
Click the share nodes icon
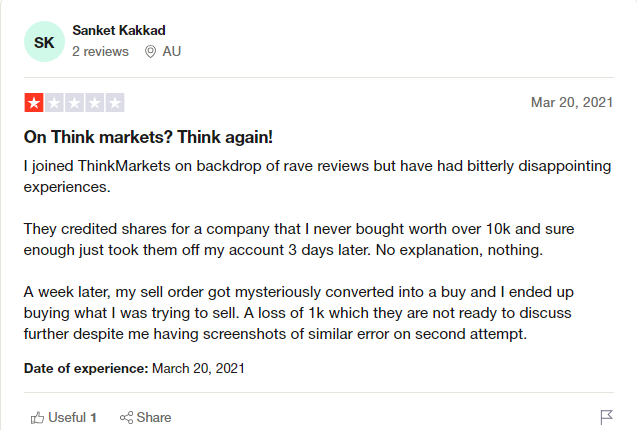[x=126, y=418]
